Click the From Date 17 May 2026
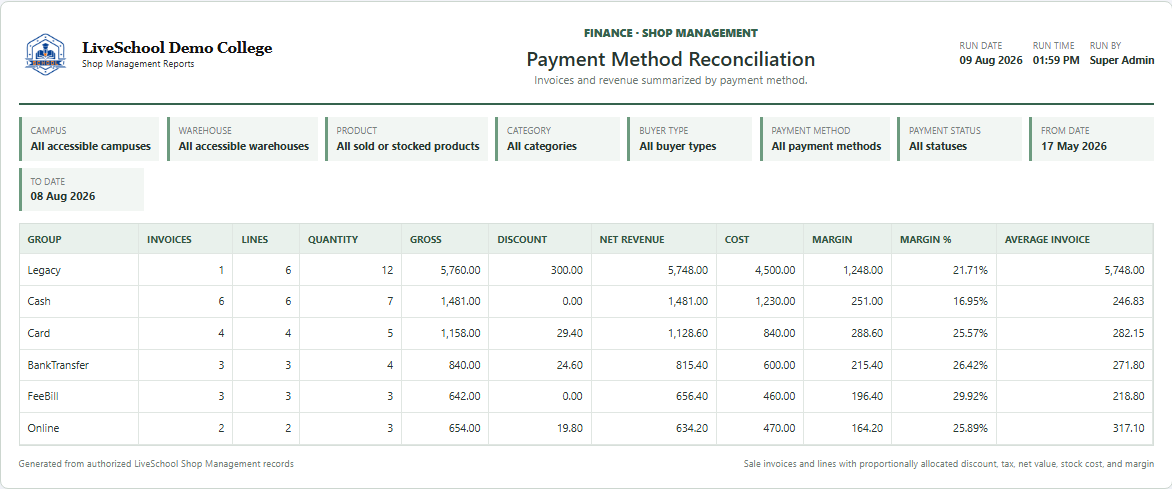This screenshot has width=1173, height=489. (x=1074, y=147)
